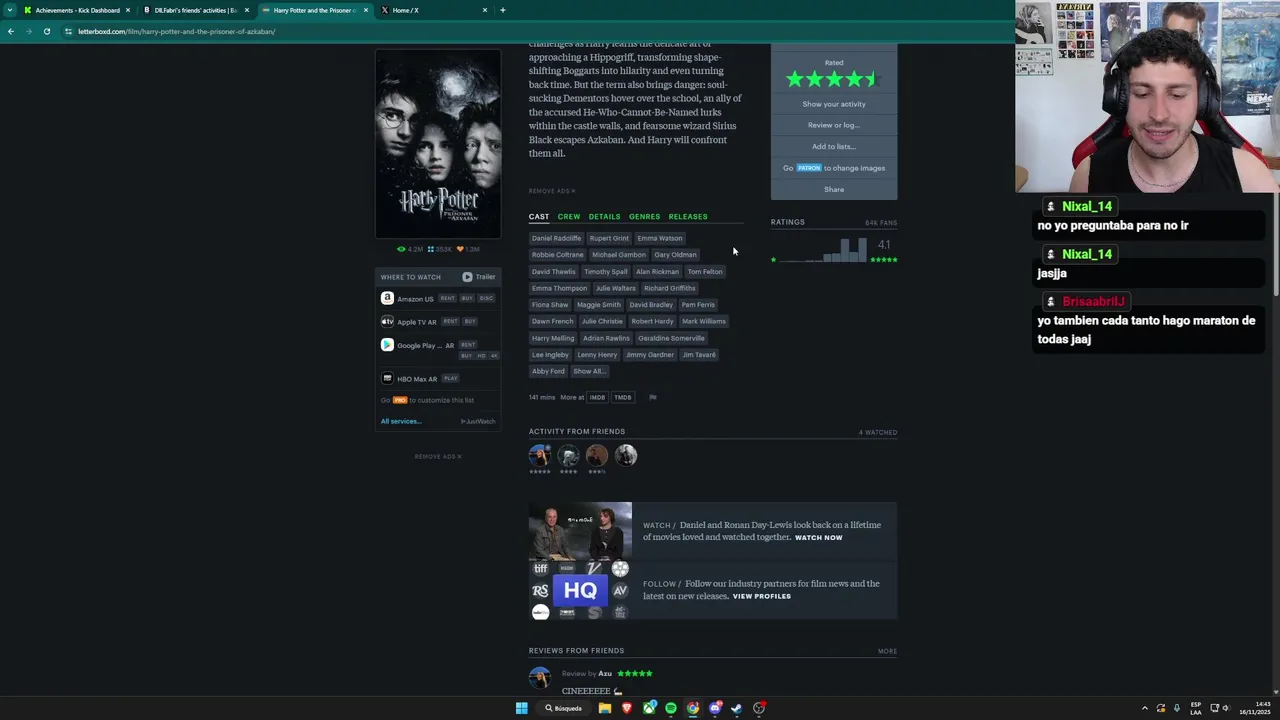Click the Amazon US service icon
This screenshot has width=1280, height=720.
click(x=387, y=298)
